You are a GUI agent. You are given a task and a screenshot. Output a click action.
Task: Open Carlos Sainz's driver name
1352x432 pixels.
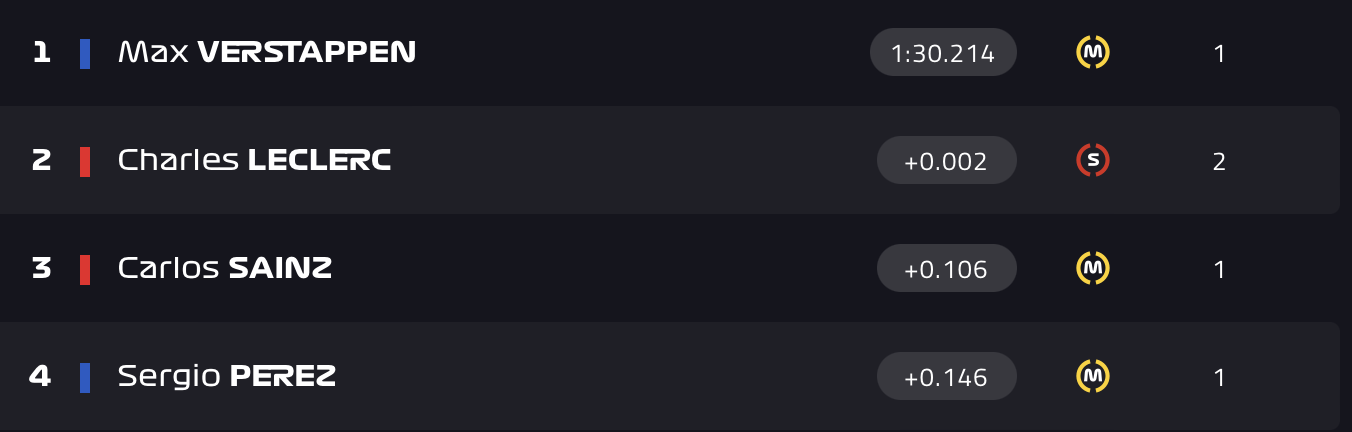coord(225,268)
